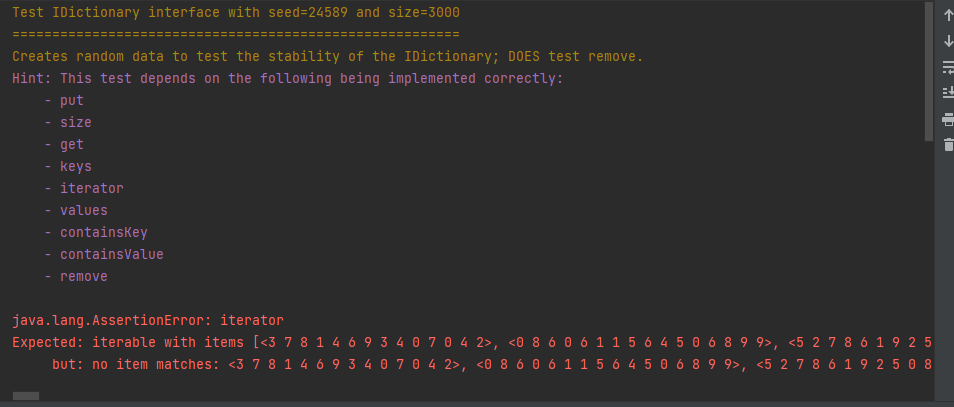The height and width of the screenshot is (407, 954).
Task: Clear all console output with trash icon
Action: [x=948, y=145]
